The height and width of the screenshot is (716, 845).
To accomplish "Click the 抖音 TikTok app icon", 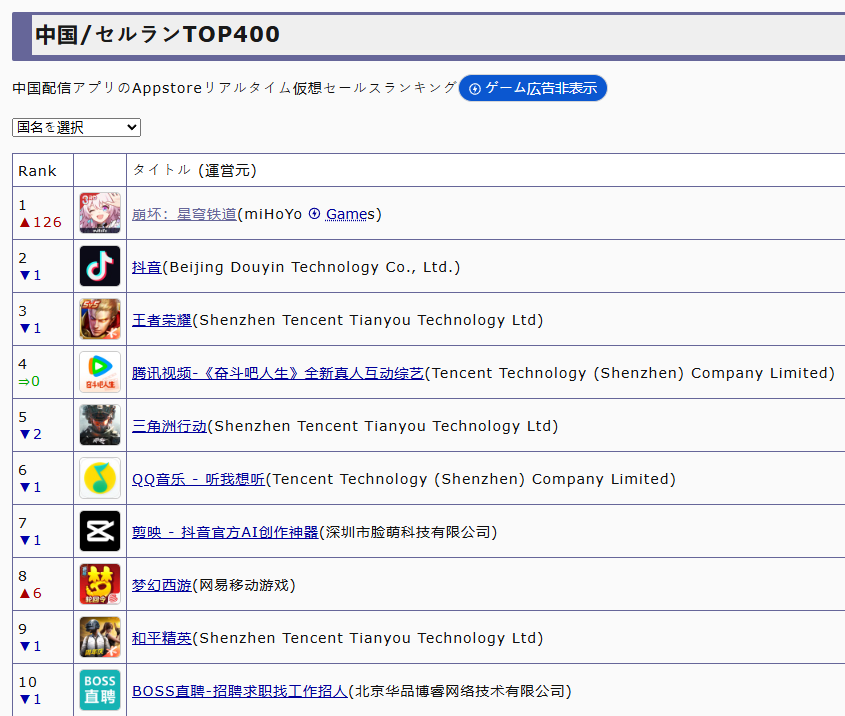I will tap(100, 266).
